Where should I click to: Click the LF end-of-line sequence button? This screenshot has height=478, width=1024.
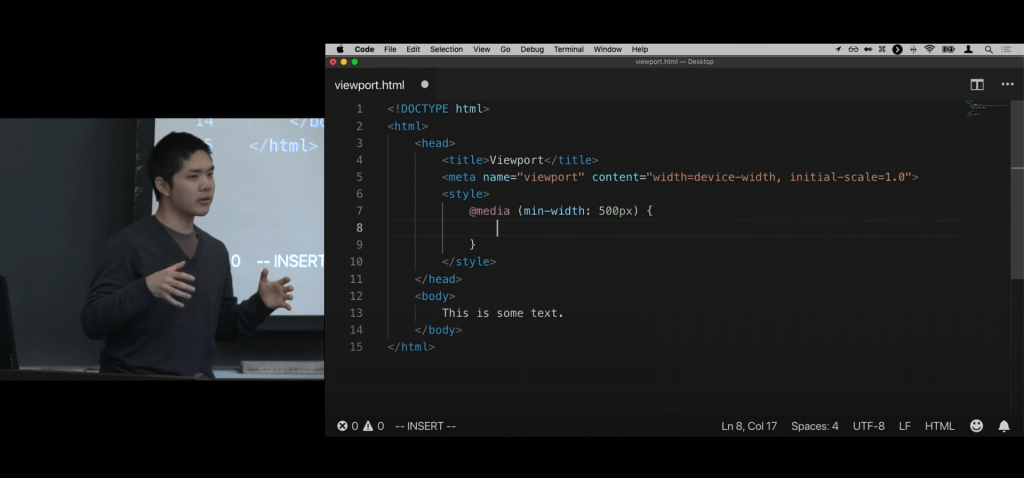(x=904, y=426)
